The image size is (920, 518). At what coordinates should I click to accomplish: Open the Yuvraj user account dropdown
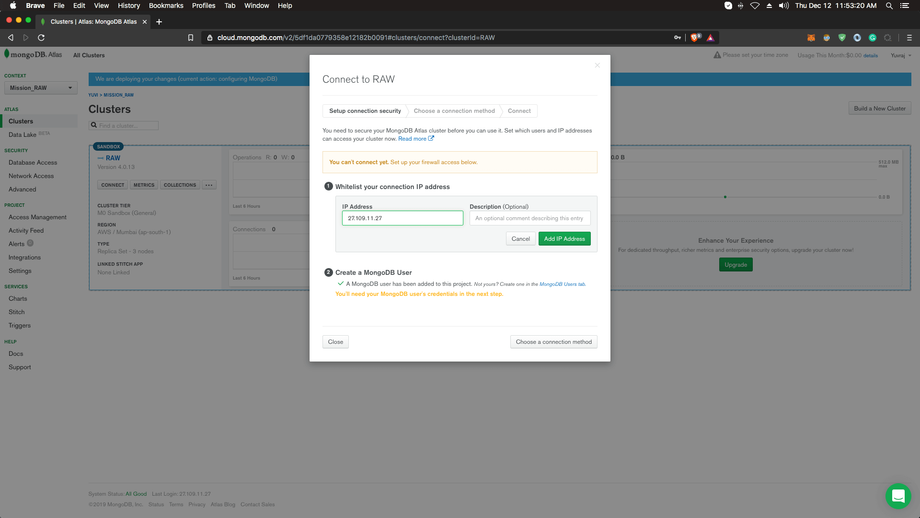[x=899, y=55]
